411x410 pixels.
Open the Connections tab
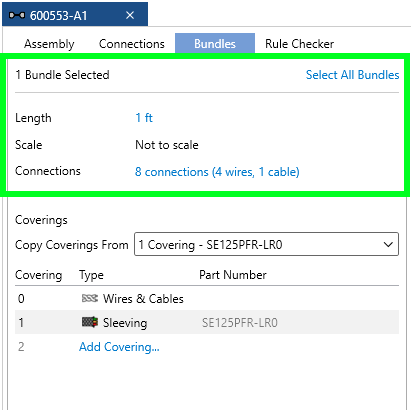[x=132, y=44]
